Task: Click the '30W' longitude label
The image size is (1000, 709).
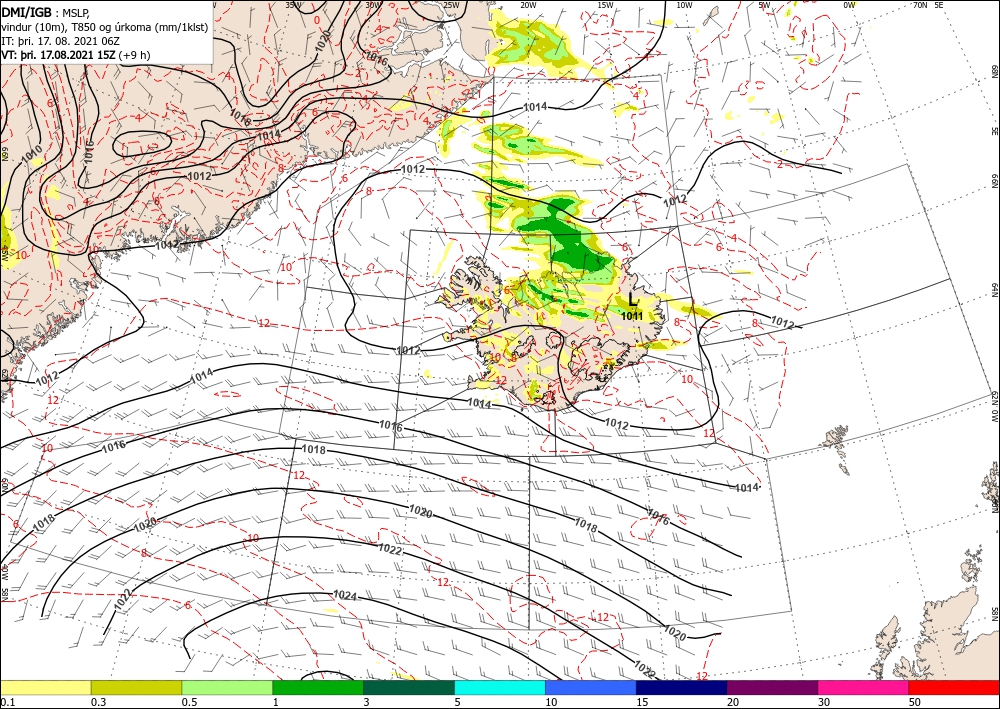Action: pos(373,5)
